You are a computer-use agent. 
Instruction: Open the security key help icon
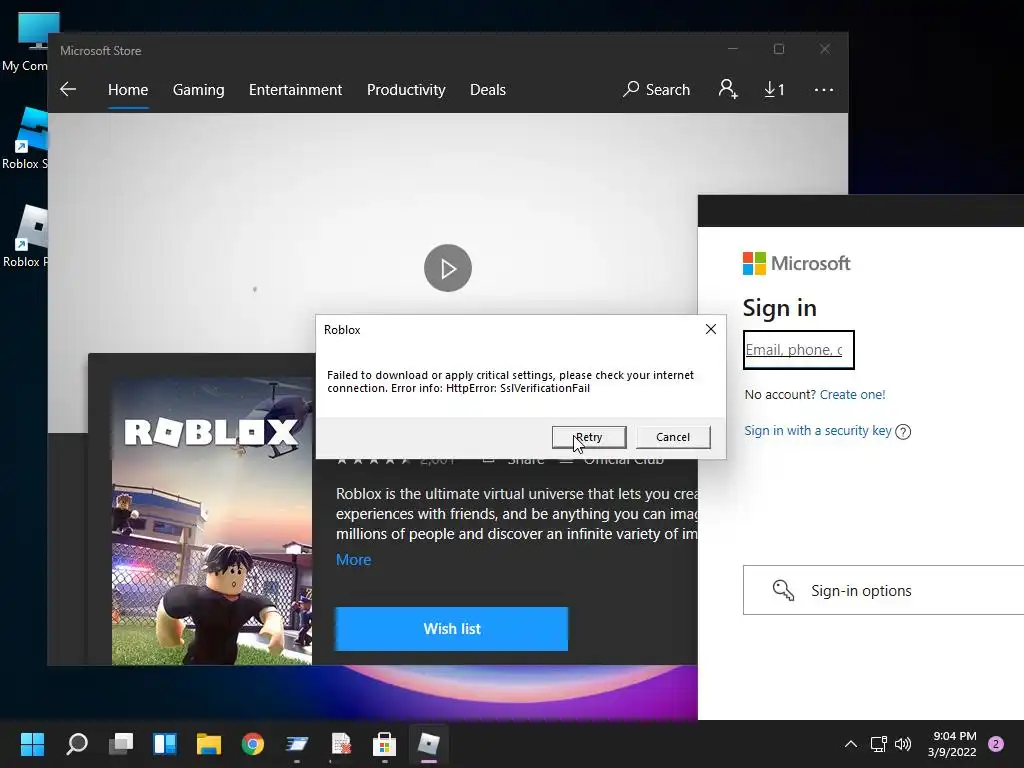click(x=903, y=432)
